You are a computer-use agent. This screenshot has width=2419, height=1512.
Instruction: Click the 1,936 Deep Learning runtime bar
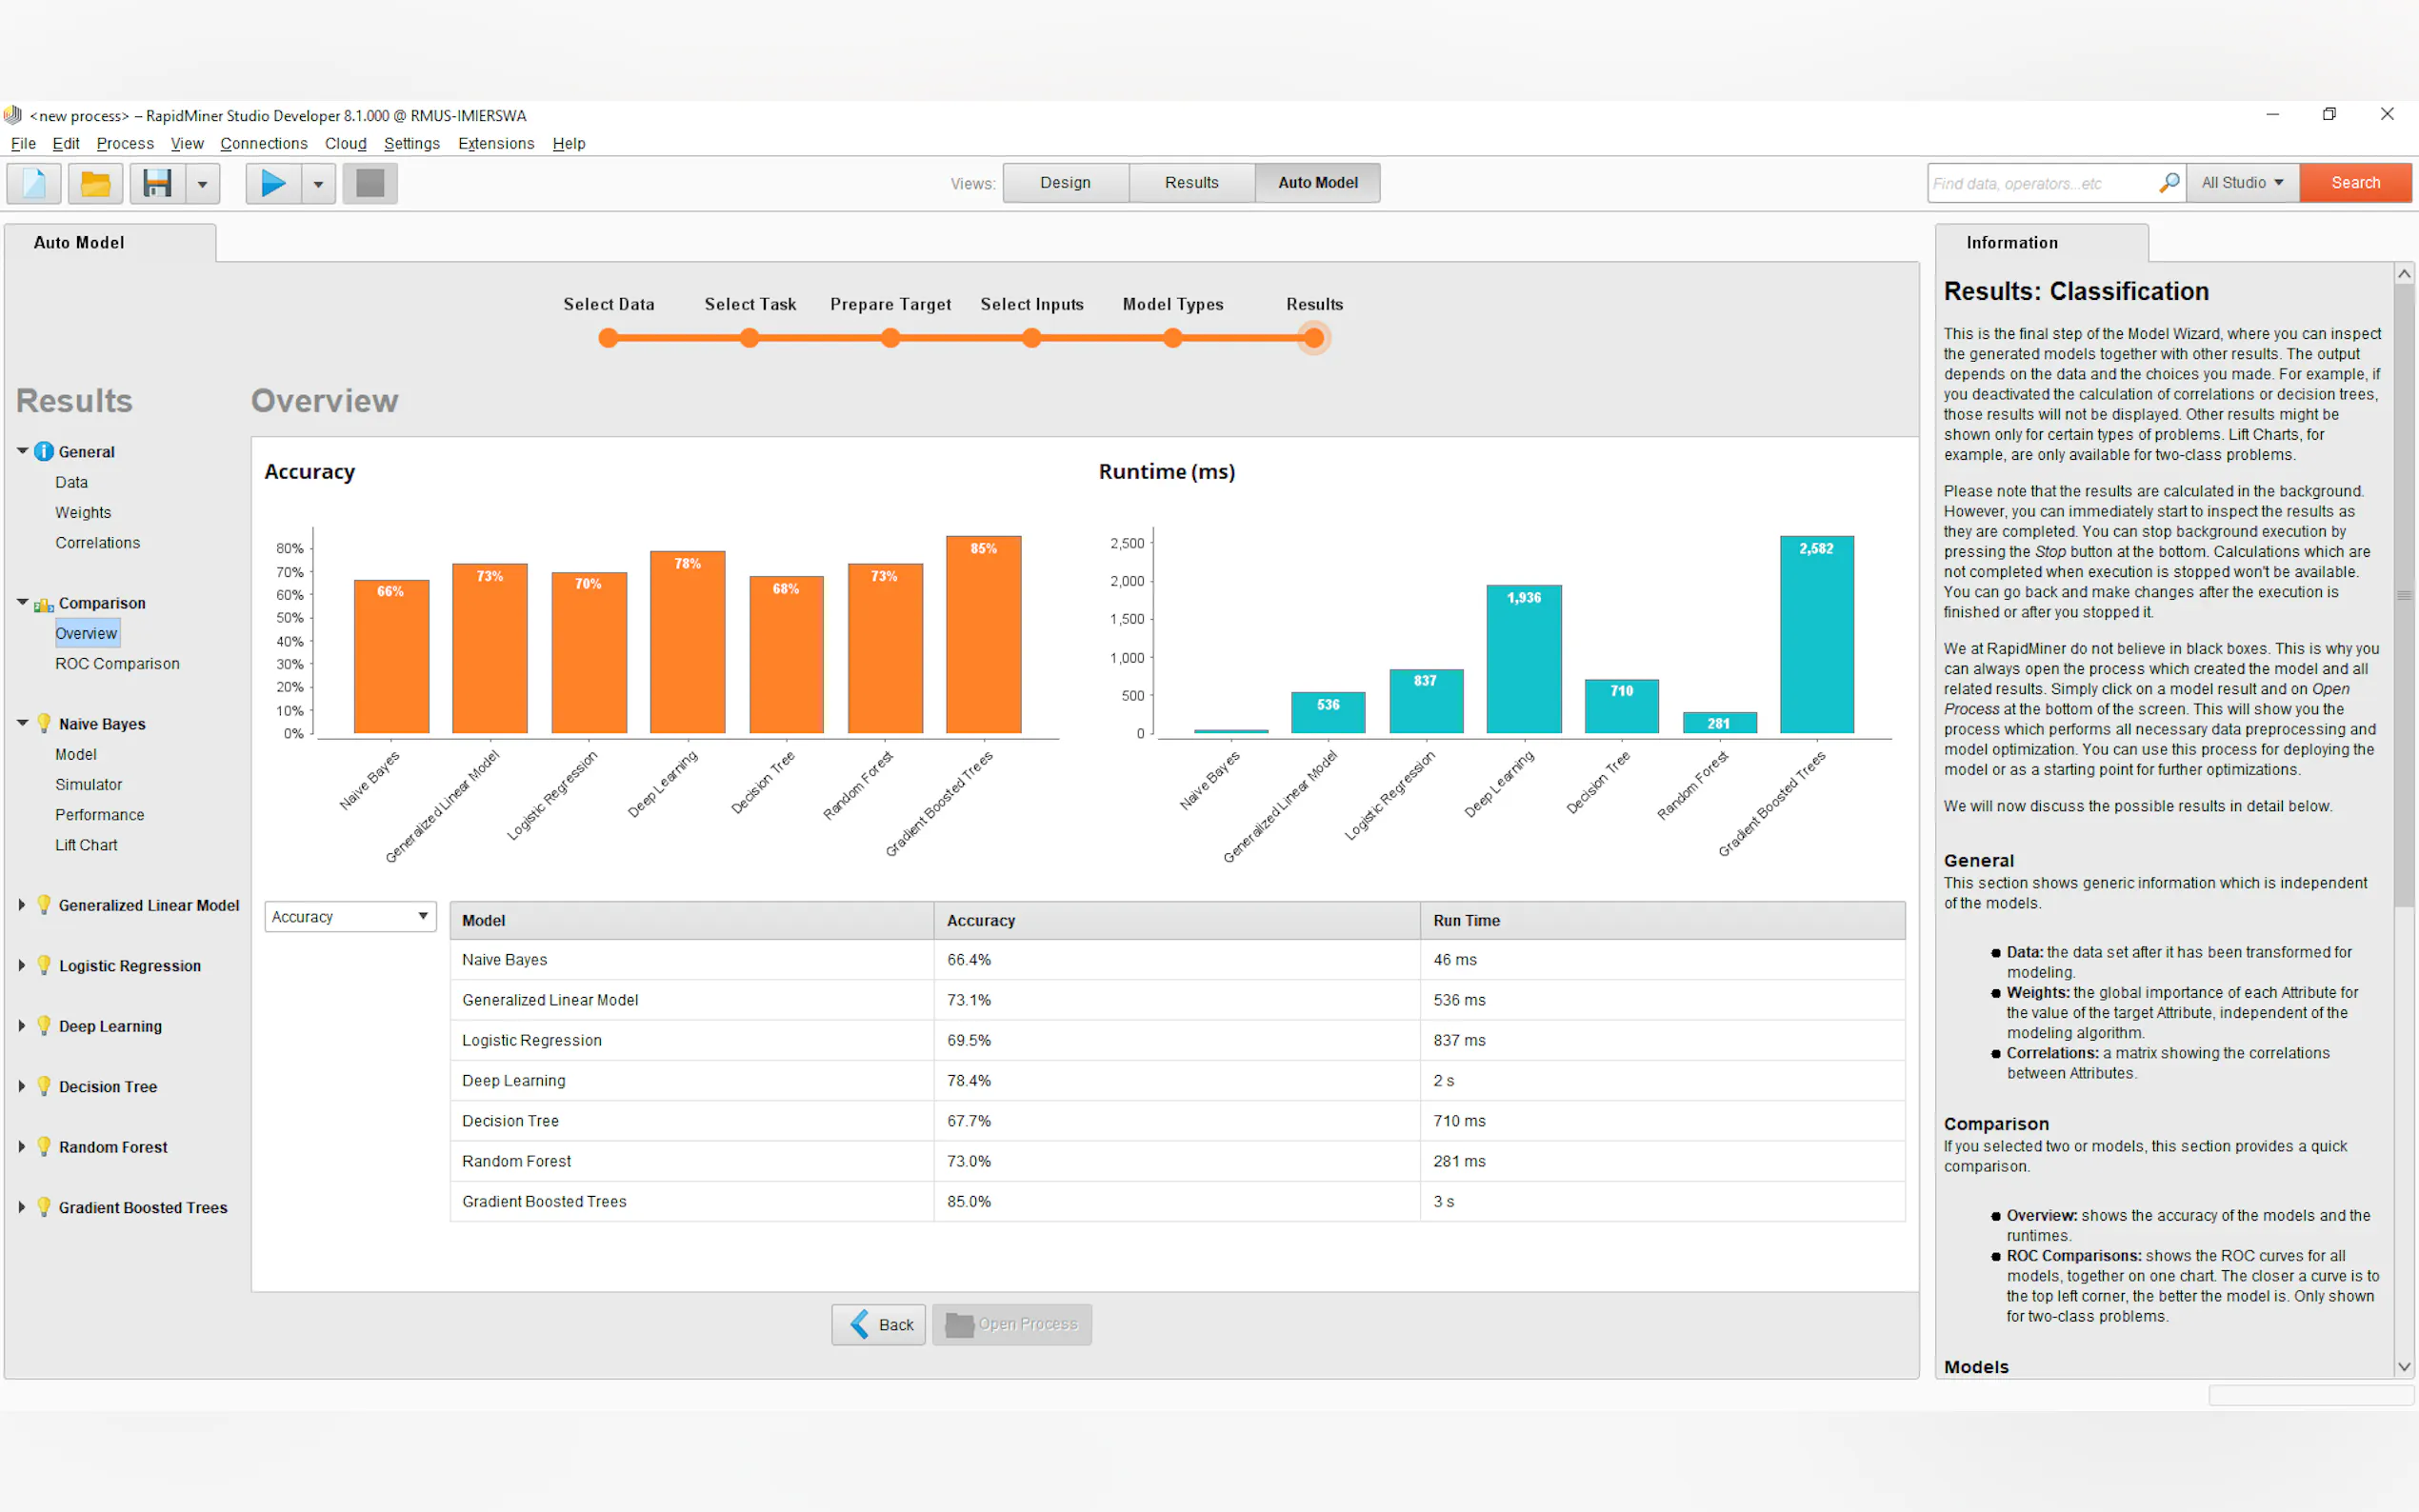pos(1523,659)
